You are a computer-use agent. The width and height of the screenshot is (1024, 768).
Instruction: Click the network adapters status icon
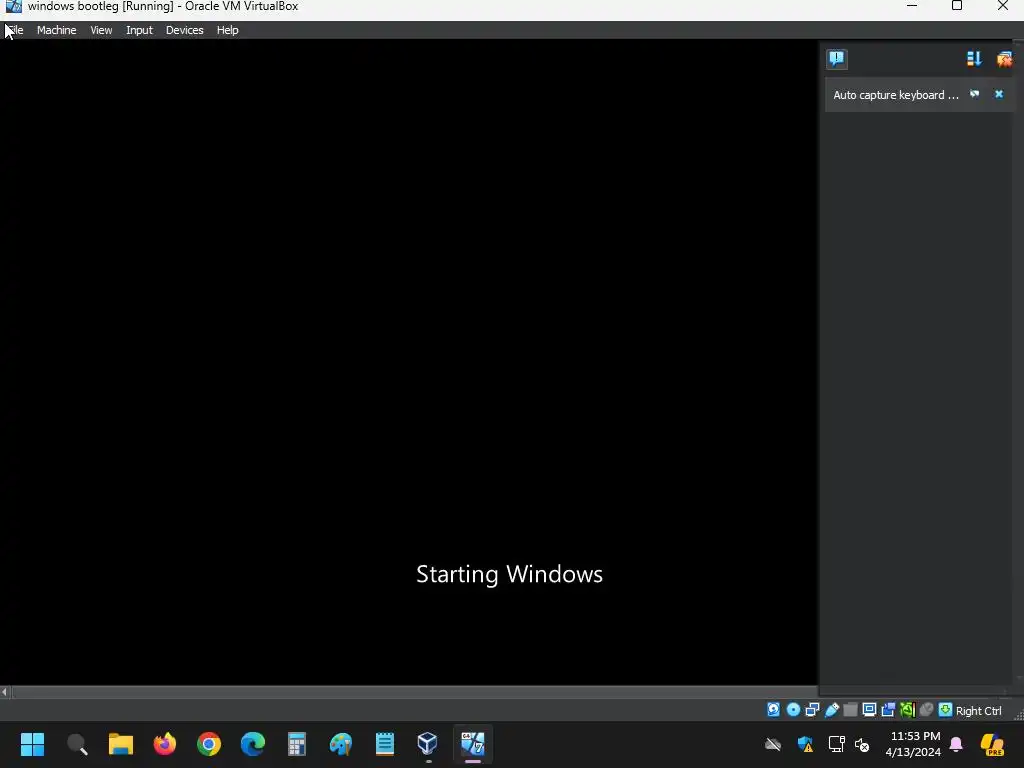pyautogui.click(x=812, y=710)
